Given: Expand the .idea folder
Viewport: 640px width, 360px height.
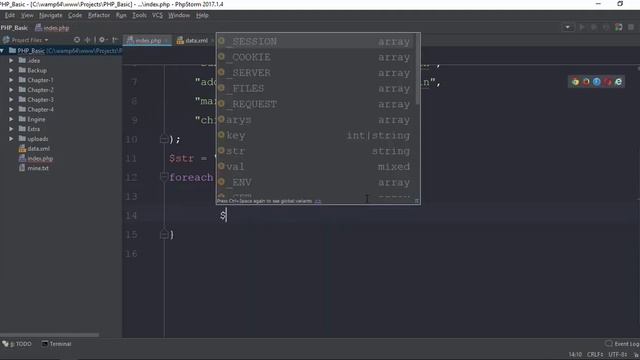Looking at the screenshot, I should pyautogui.click(x=11, y=60).
